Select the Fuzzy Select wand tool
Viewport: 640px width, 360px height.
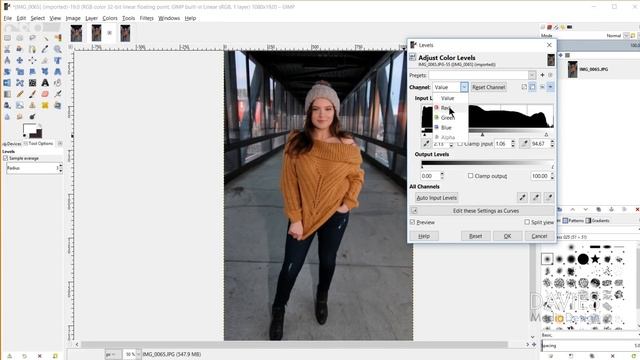point(45,38)
